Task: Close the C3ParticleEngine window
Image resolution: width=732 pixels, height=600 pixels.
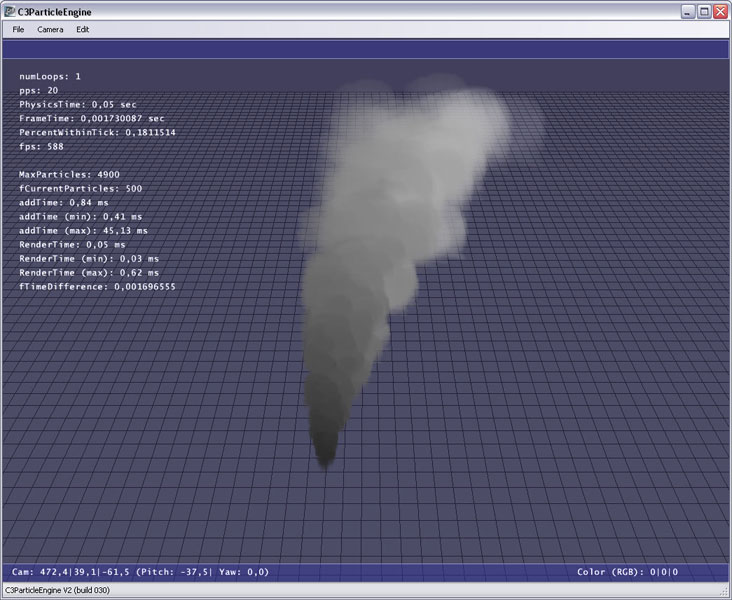Action: click(x=720, y=11)
